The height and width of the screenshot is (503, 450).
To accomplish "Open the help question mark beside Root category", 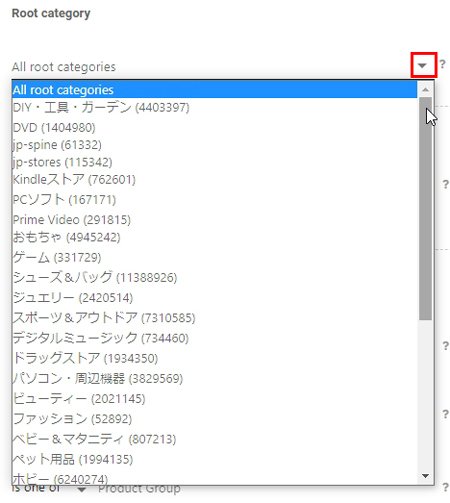I will (x=442, y=64).
